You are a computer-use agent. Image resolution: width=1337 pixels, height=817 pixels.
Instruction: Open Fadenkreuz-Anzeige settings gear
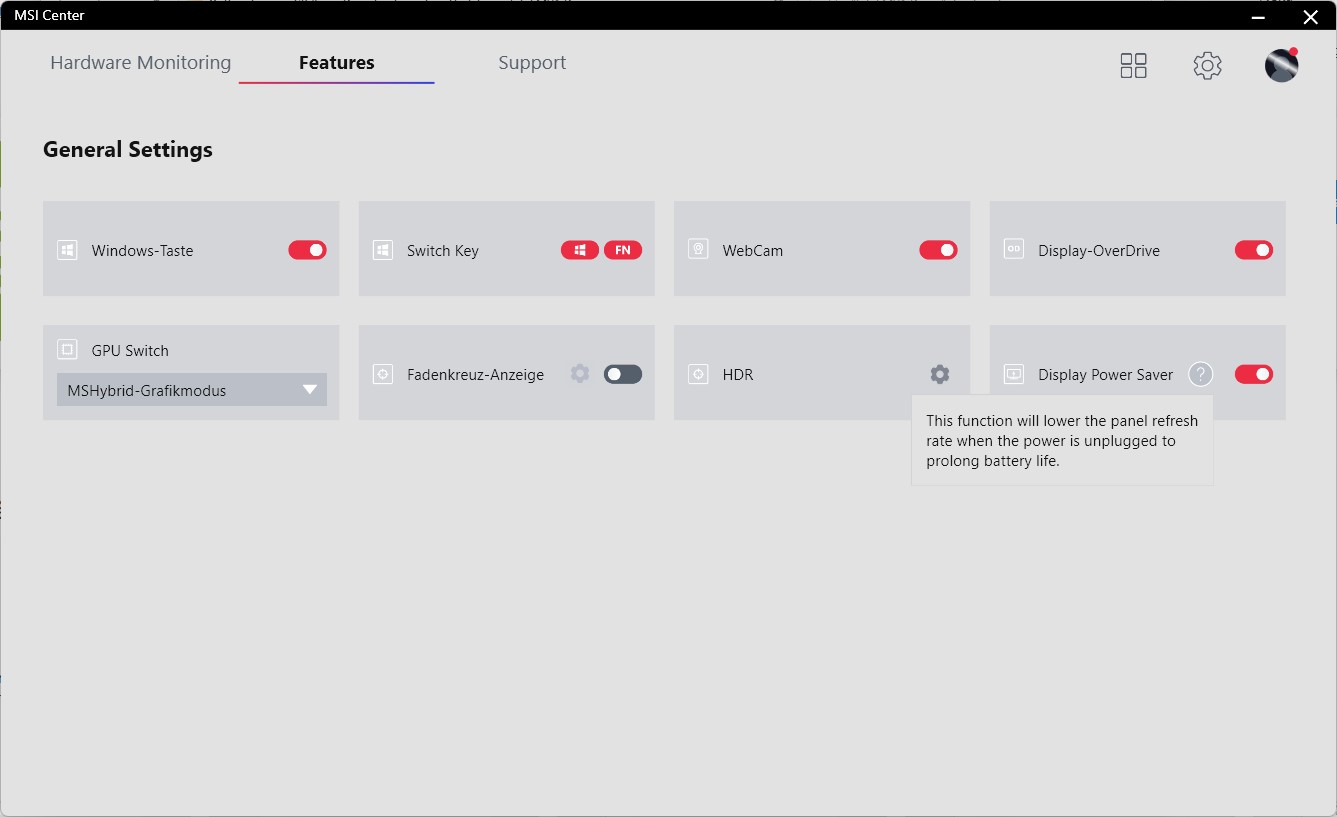coord(580,374)
